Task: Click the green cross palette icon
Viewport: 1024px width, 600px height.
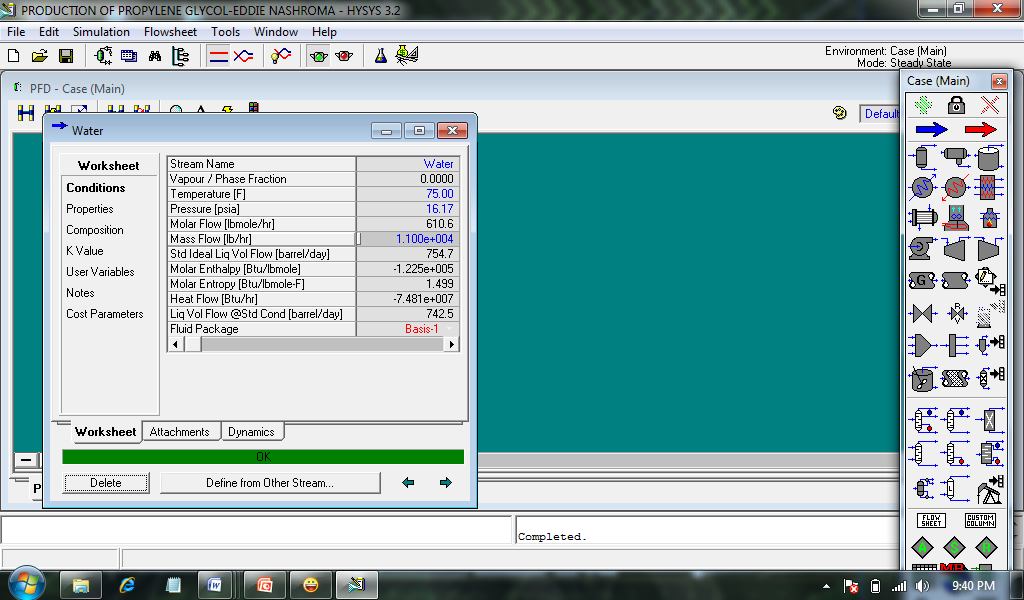Action: tap(923, 104)
